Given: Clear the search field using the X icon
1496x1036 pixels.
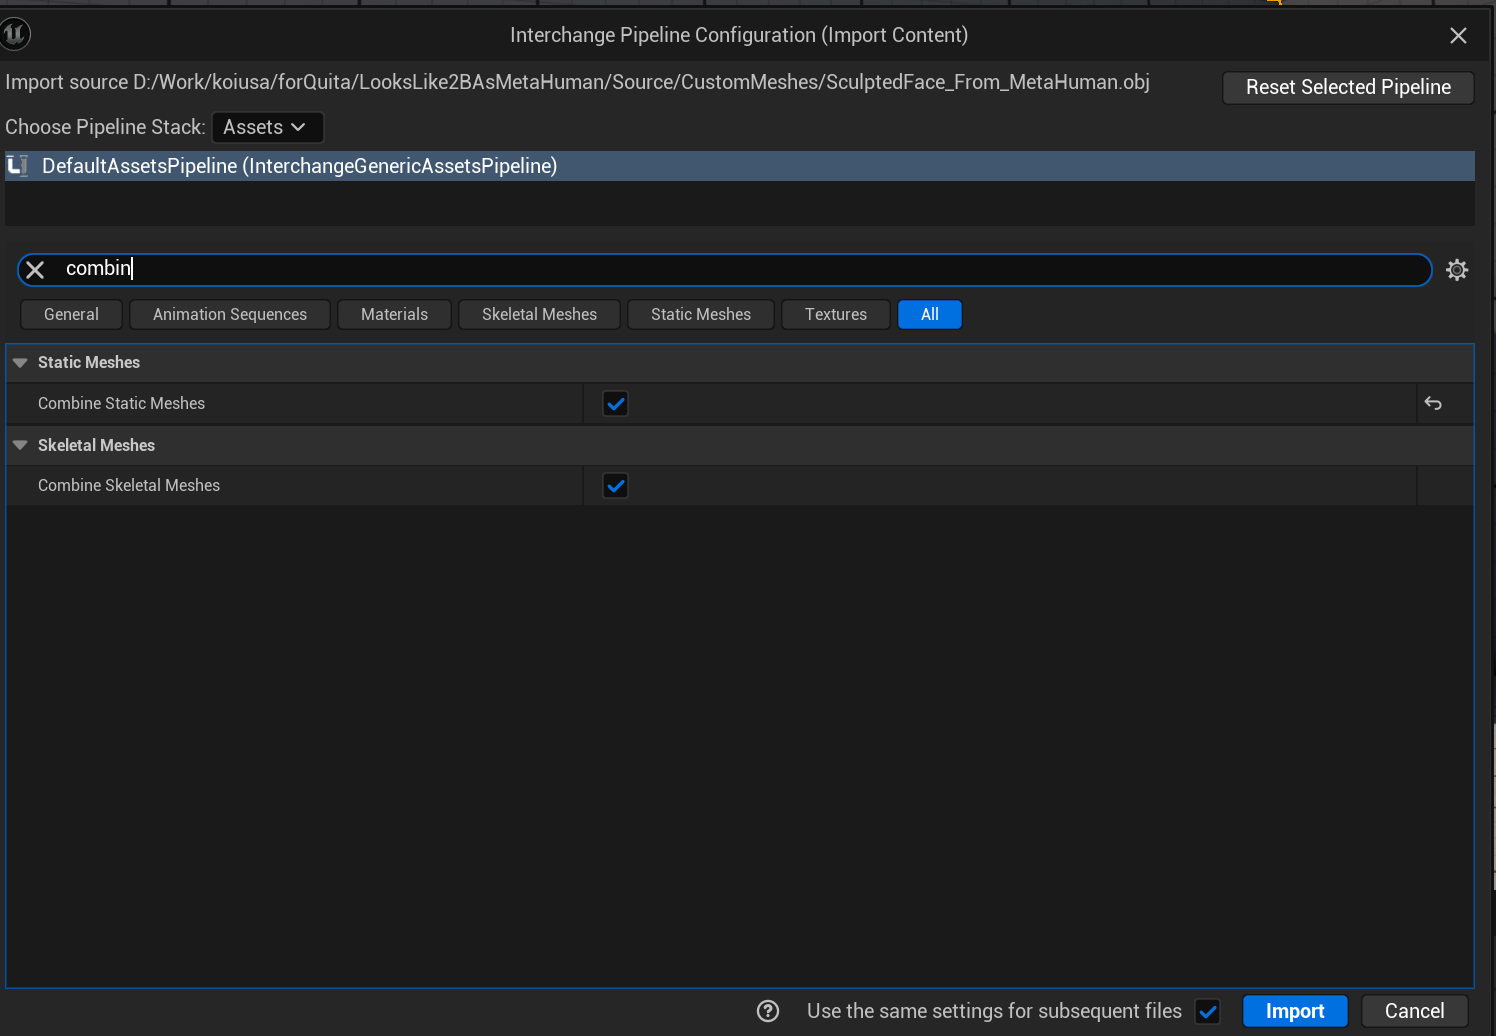Looking at the screenshot, I should [35, 269].
